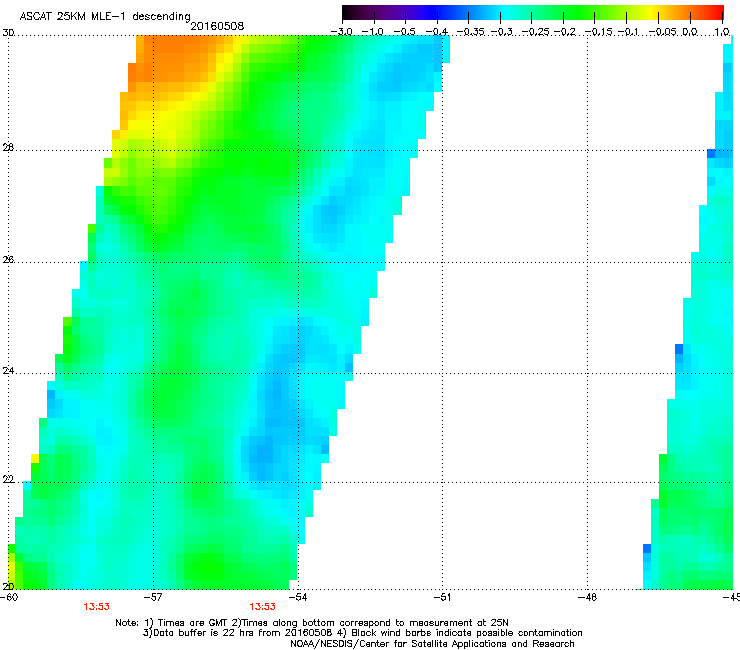The image size is (740, 650).
Task: Click longitude axis label -51
Action: (442, 597)
